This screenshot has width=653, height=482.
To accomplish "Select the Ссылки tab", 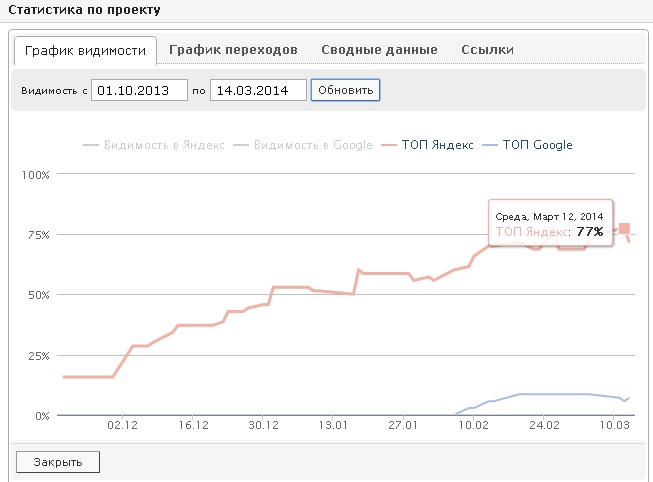I will [x=488, y=50].
